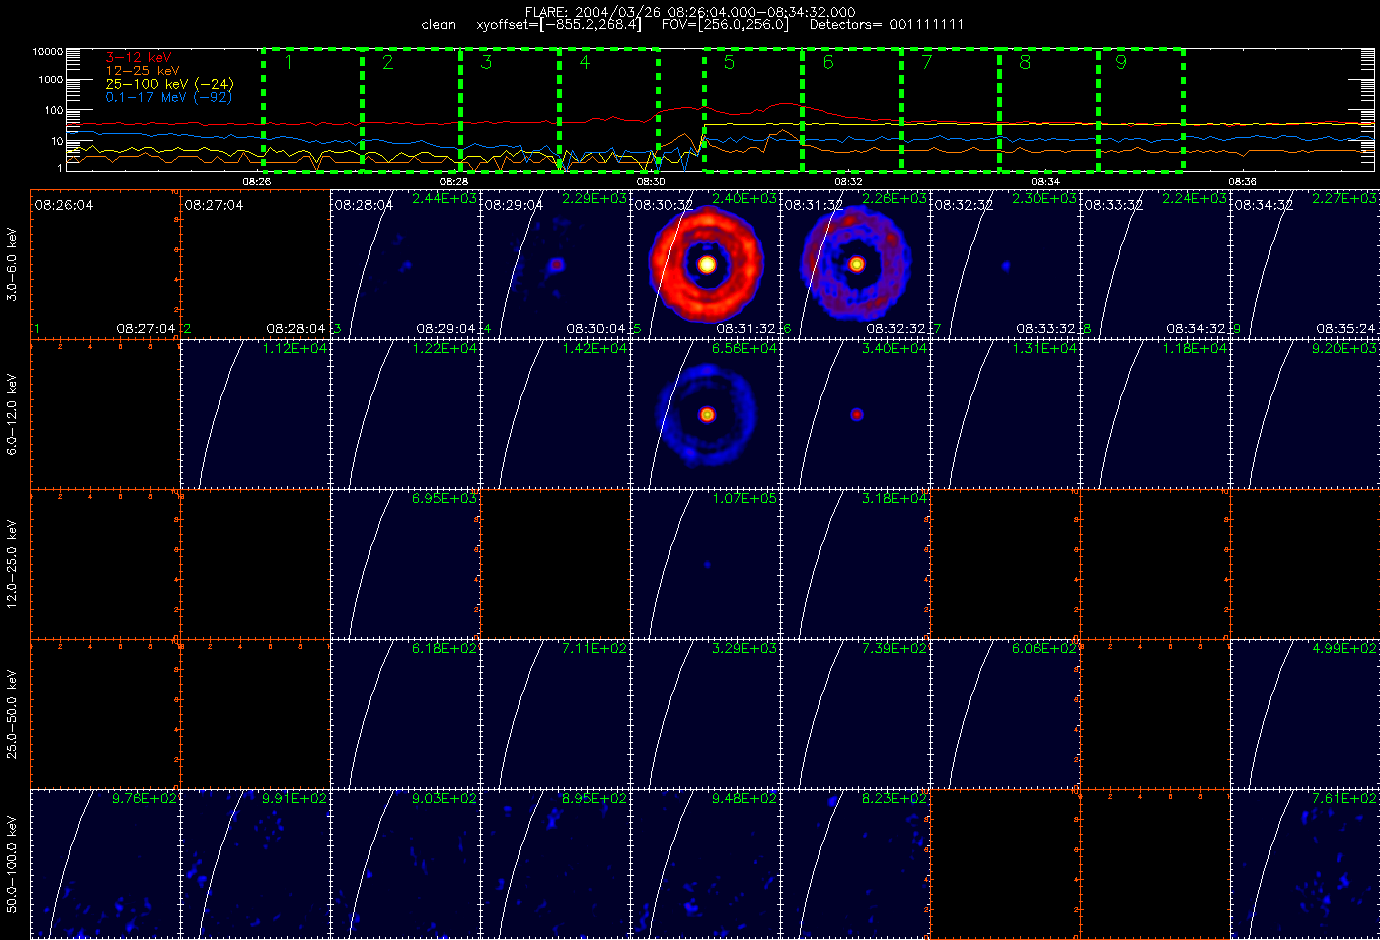Select interval 9 label in the light-curve plot
Image resolution: width=1380 pixels, height=940 pixels.
coord(1121,62)
